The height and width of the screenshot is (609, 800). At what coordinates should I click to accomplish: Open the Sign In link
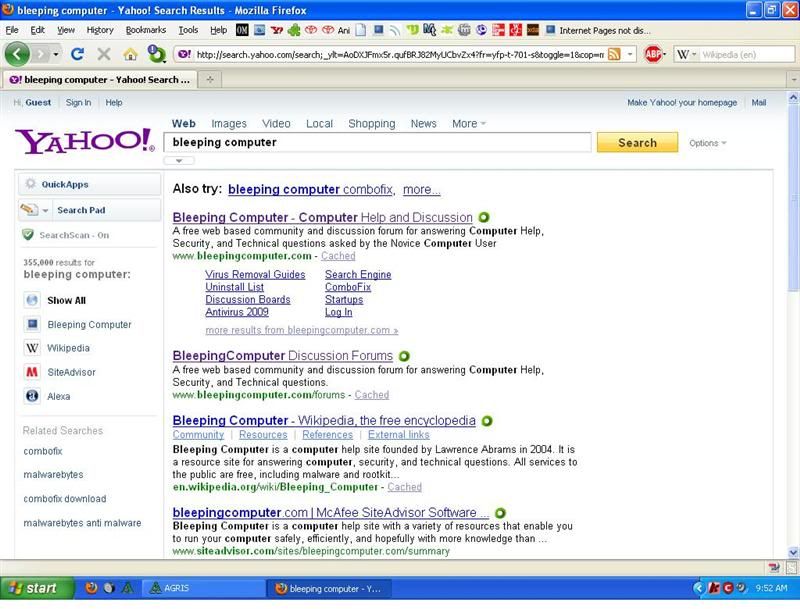[79, 103]
